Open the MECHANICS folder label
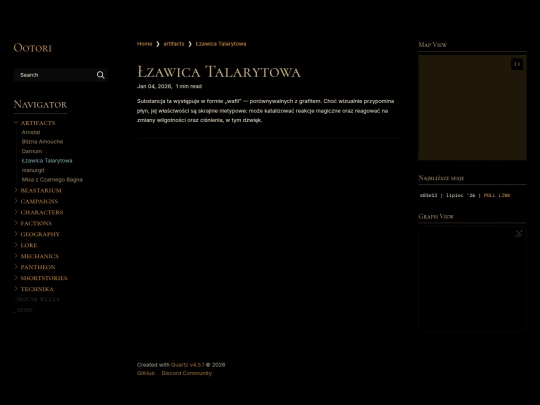The width and height of the screenshot is (540, 405). pos(40,256)
